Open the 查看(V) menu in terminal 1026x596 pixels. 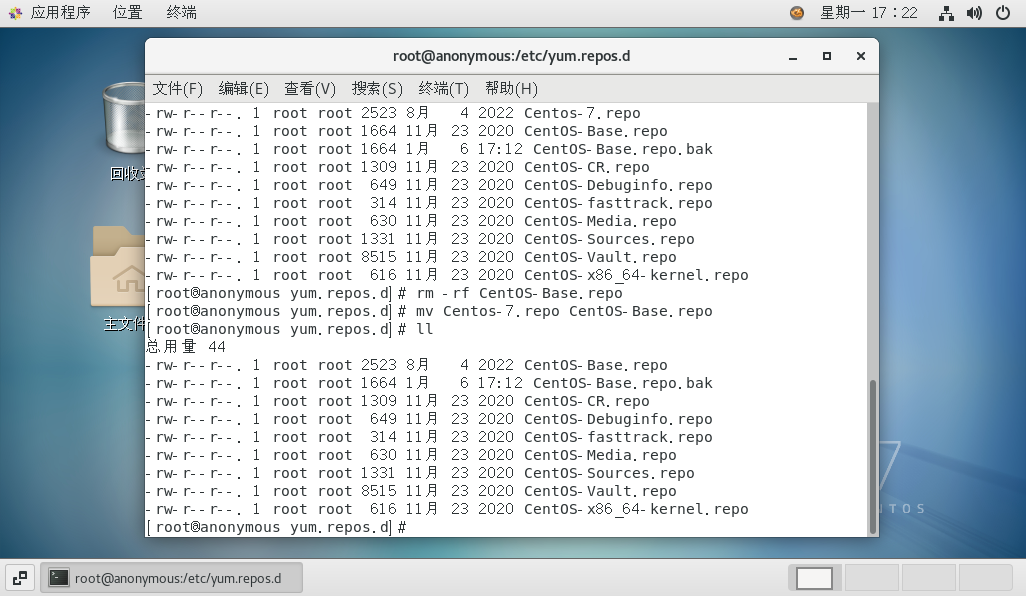[310, 88]
